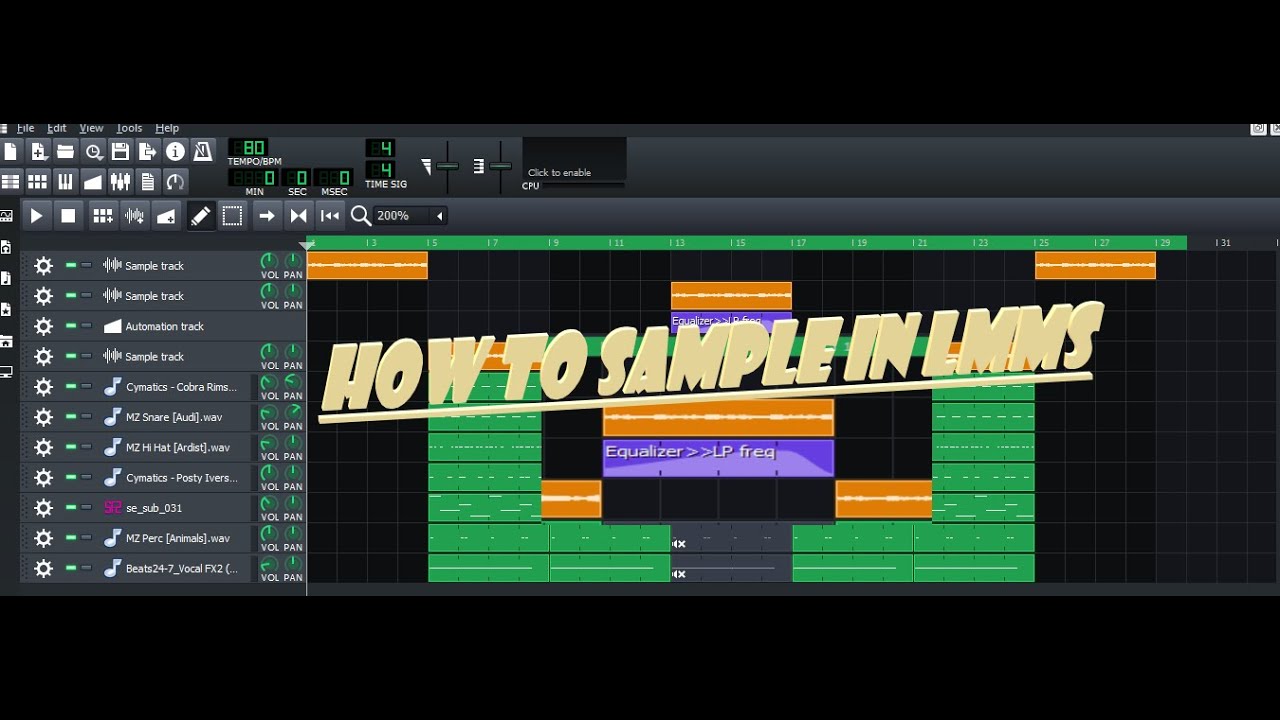Open new project from template dropdown
Image resolution: width=1280 pixels, height=720 pixels.
(x=38, y=152)
